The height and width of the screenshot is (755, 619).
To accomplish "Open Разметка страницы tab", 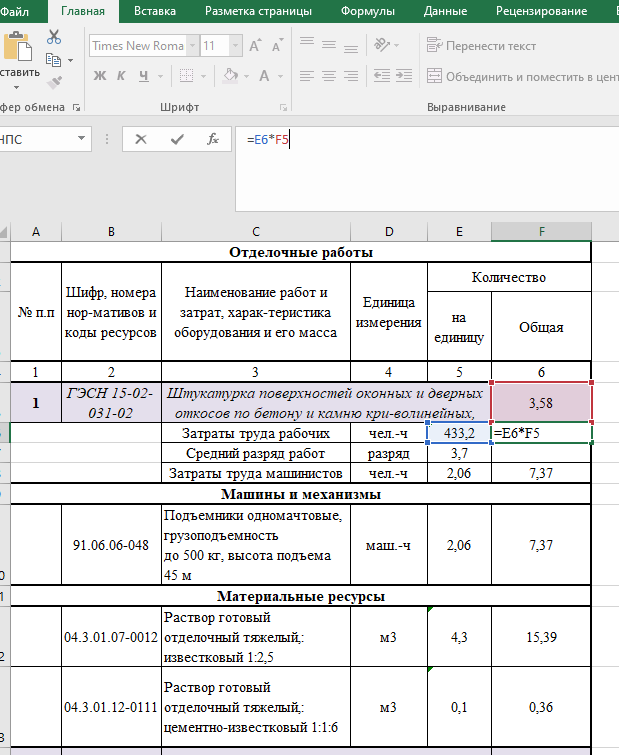I will click(x=258, y=11).
